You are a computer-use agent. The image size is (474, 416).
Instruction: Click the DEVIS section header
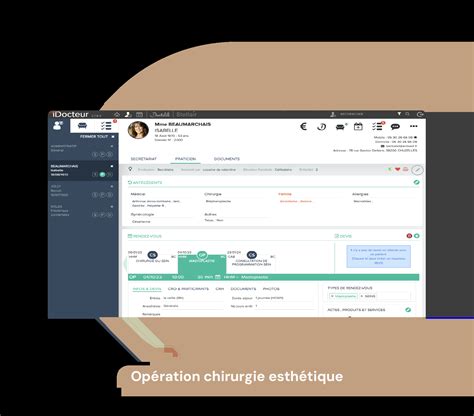[x=343, y=236]
